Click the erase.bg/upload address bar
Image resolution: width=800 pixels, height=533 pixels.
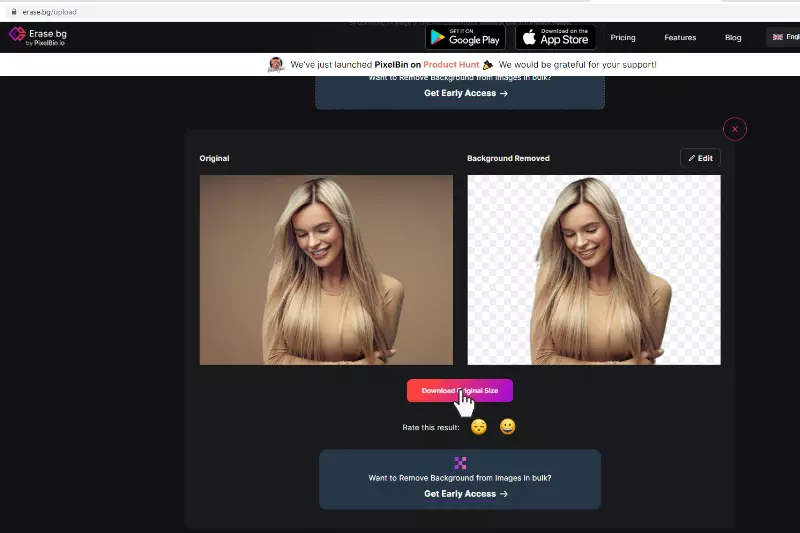coord(398,12)
